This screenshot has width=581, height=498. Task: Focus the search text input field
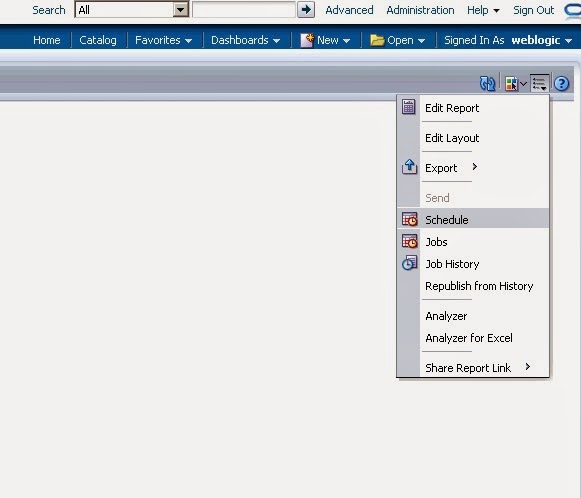[x=244, y=10]
